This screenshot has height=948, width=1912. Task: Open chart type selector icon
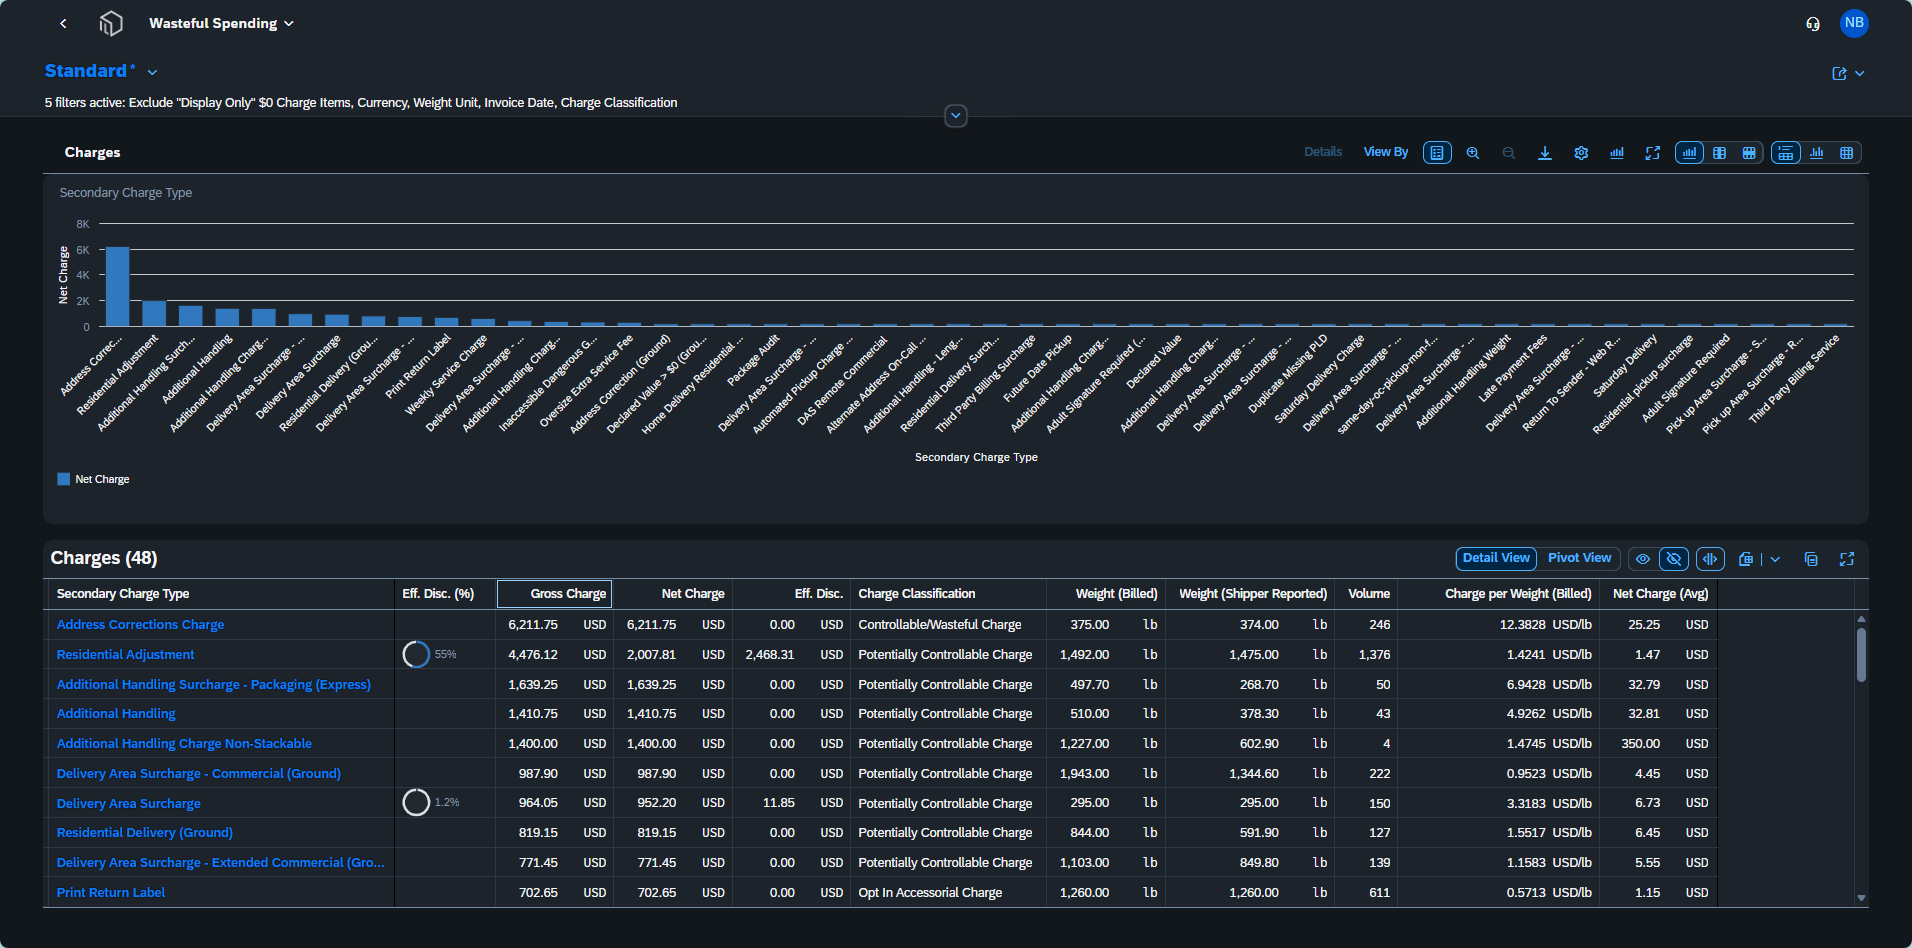point(1617,153)
